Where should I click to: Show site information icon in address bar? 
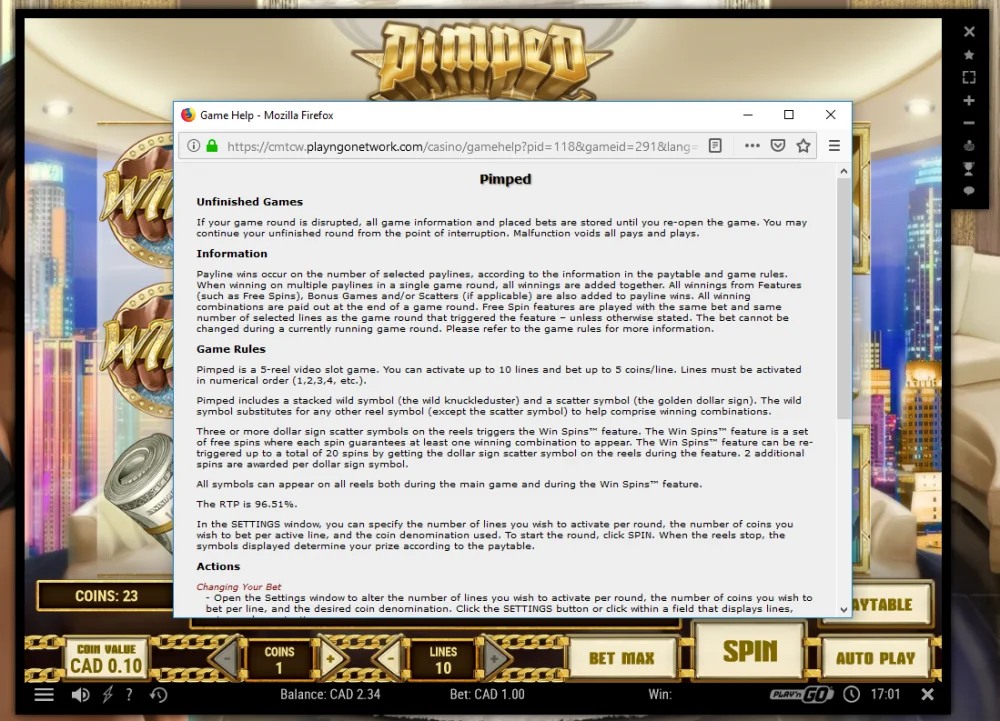[193, 146]
